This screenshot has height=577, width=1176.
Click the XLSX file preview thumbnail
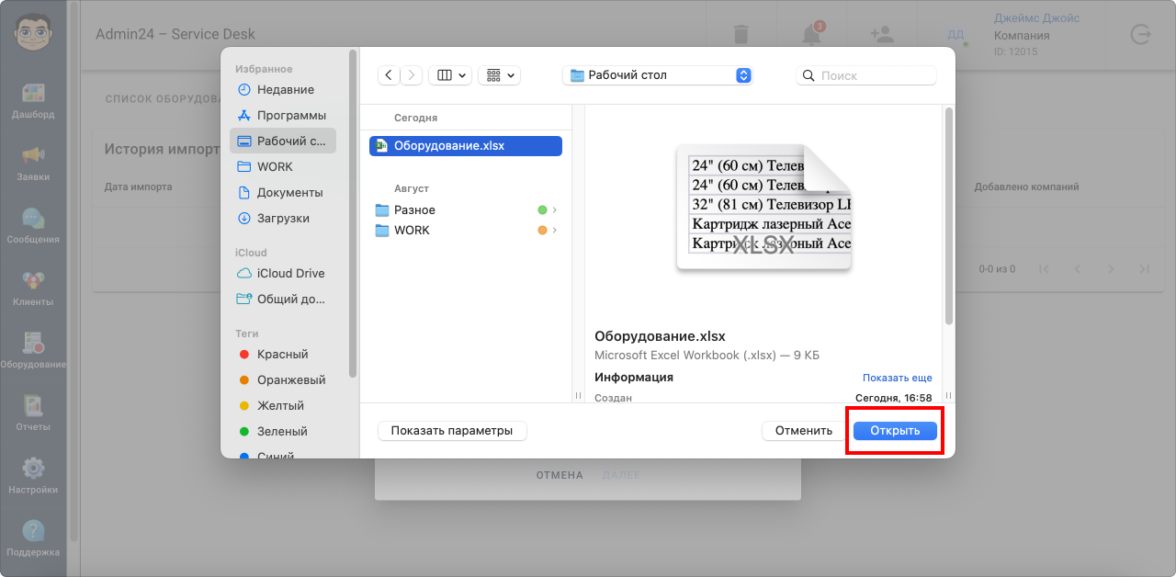click(764, 208)
